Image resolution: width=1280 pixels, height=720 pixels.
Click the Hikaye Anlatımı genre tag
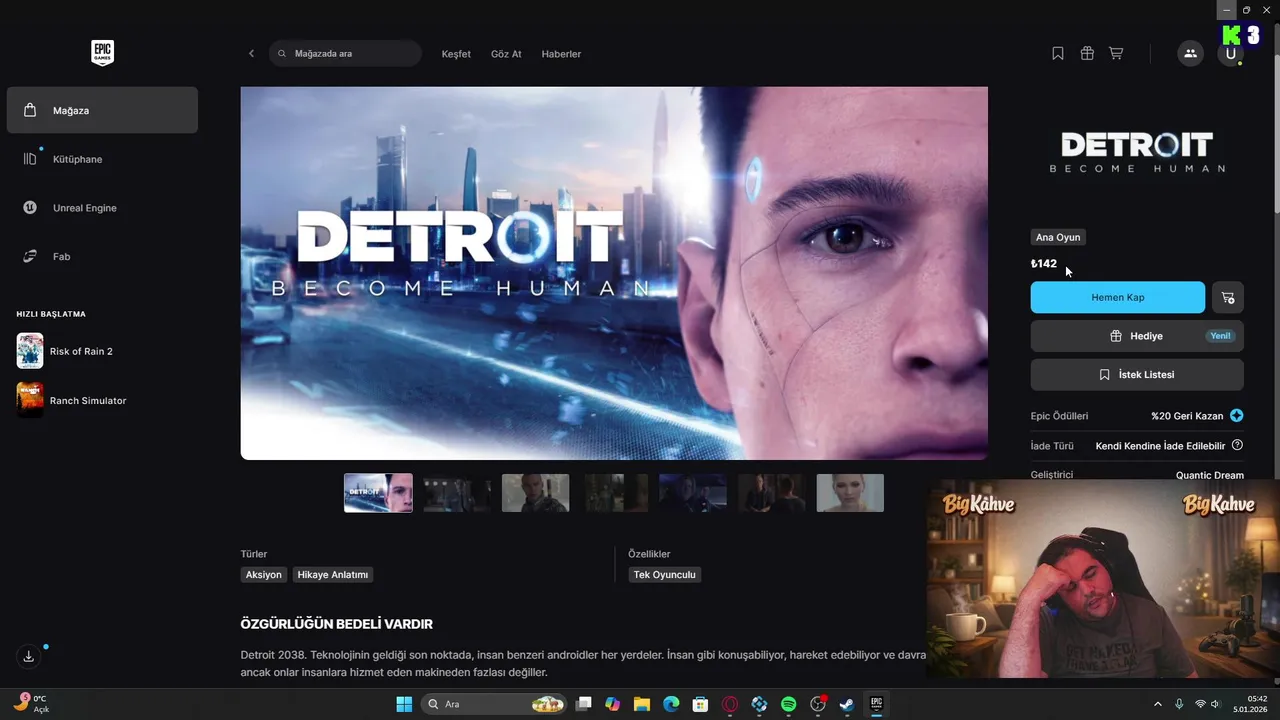point(333,575)
